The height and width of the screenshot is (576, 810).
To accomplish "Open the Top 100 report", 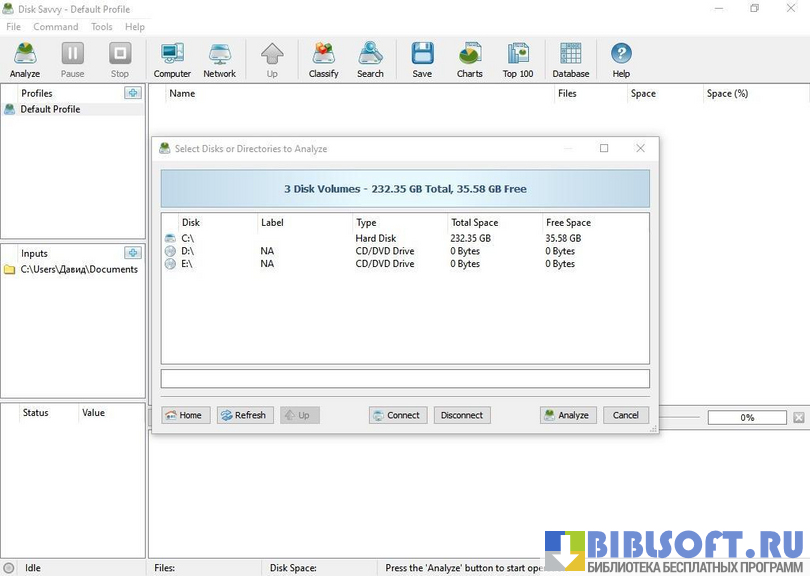I will (x=517, y=60).
